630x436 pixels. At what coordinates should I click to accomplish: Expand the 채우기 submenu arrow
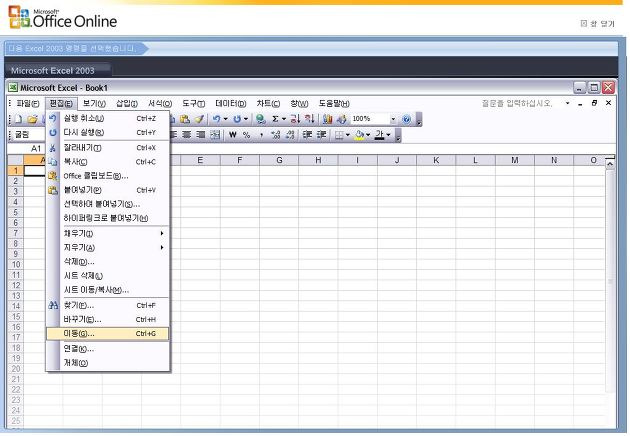coord(162,233)
